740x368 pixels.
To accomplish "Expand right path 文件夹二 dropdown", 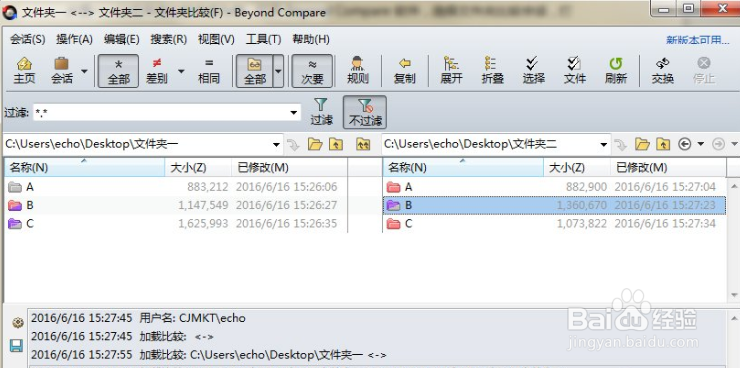I will [604, 144].
